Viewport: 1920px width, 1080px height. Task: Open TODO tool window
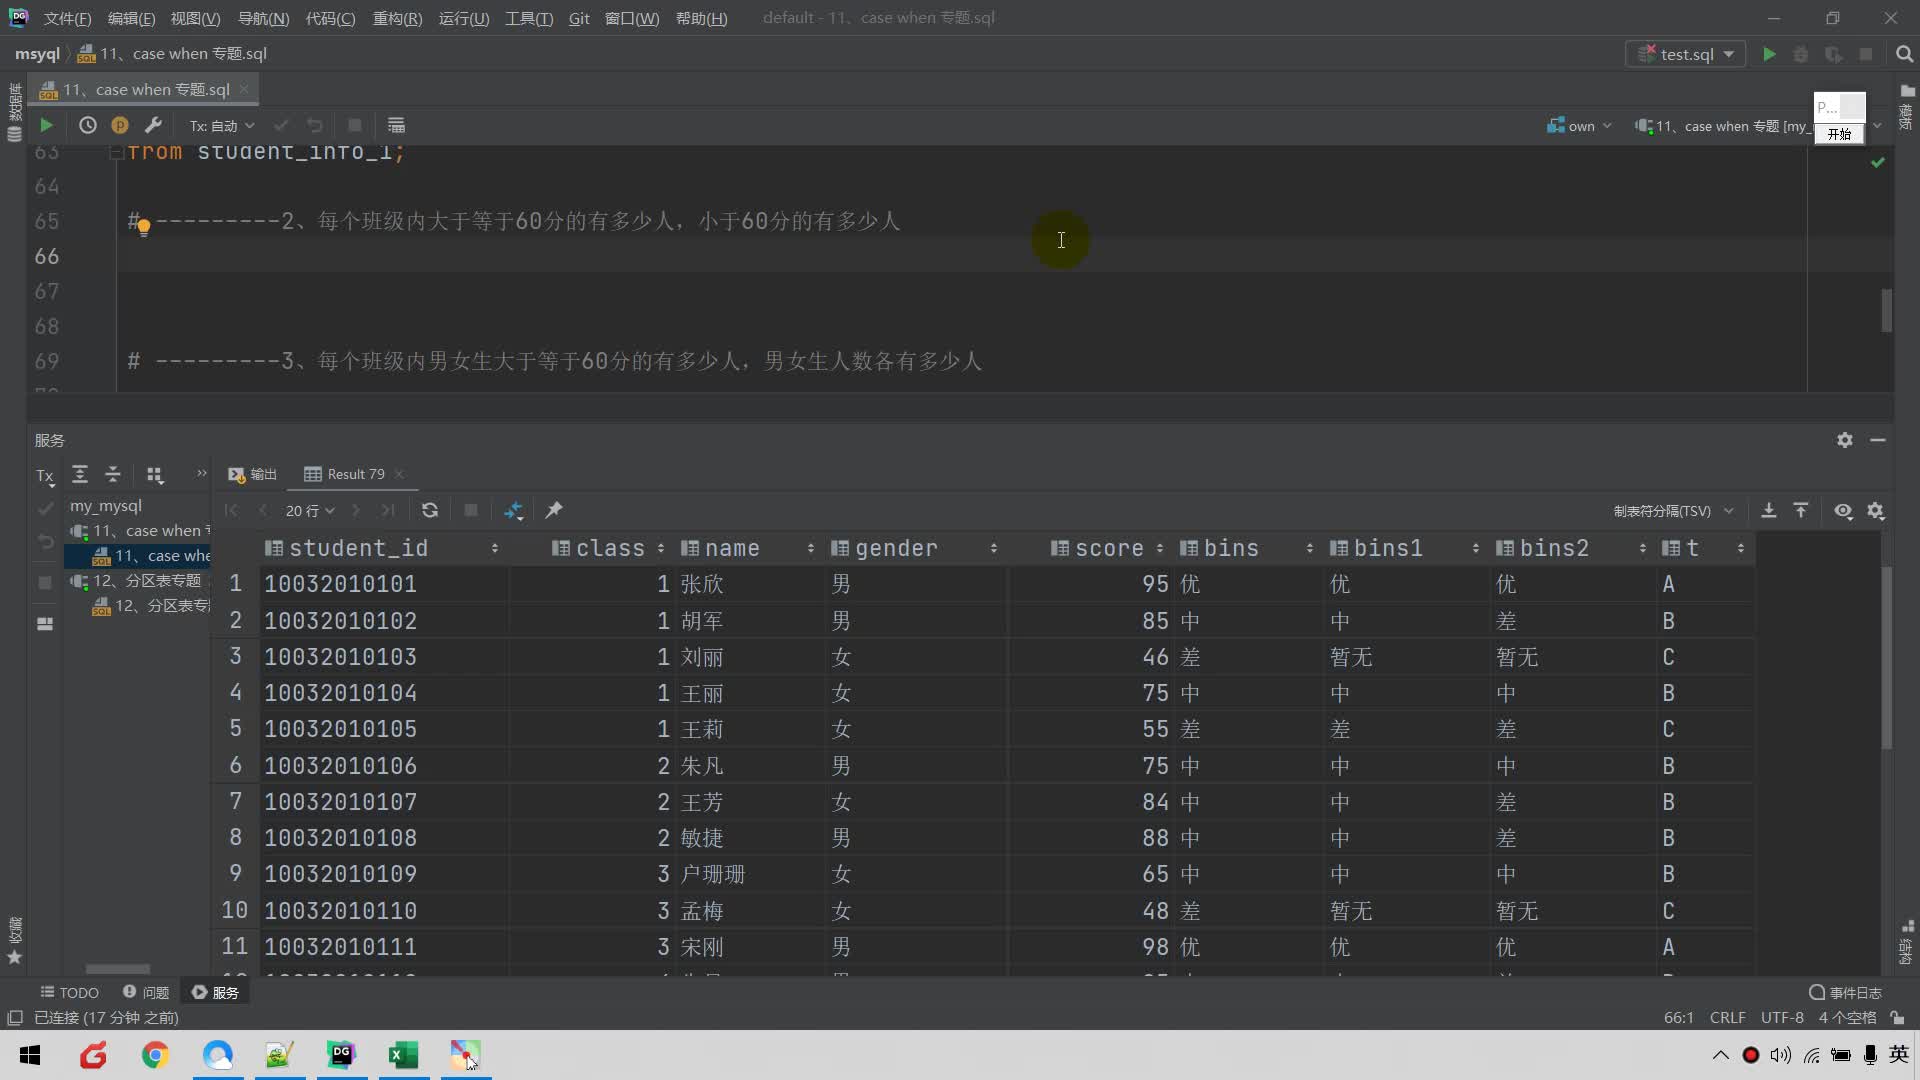pyautogui.click(x=69, y=992)
